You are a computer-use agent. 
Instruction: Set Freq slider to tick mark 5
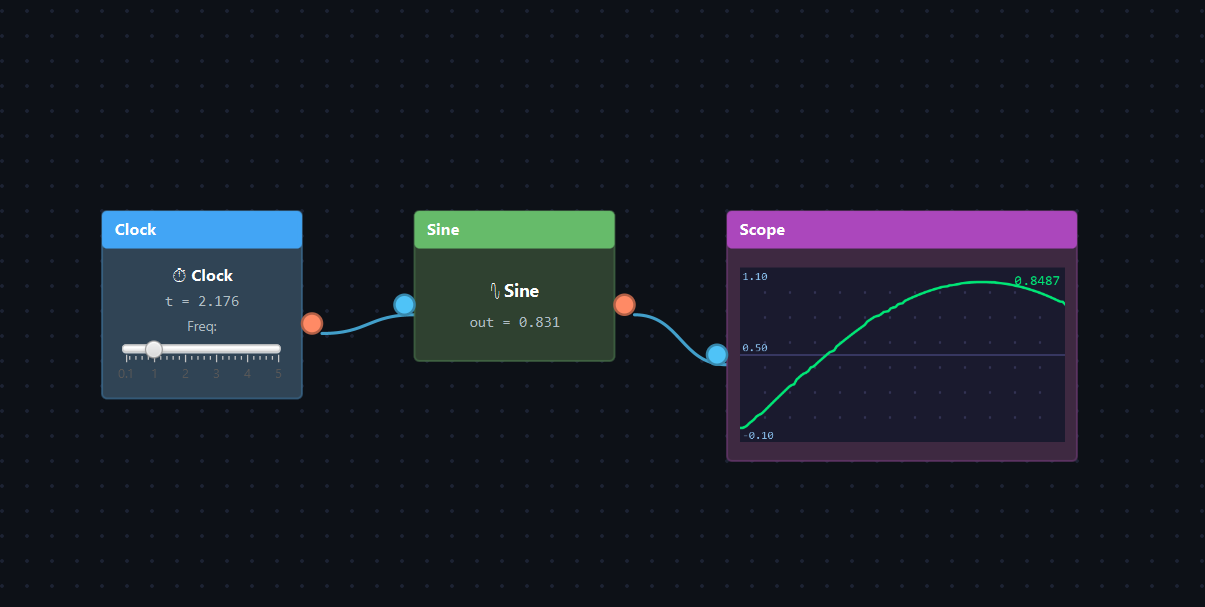pos(278,349)
